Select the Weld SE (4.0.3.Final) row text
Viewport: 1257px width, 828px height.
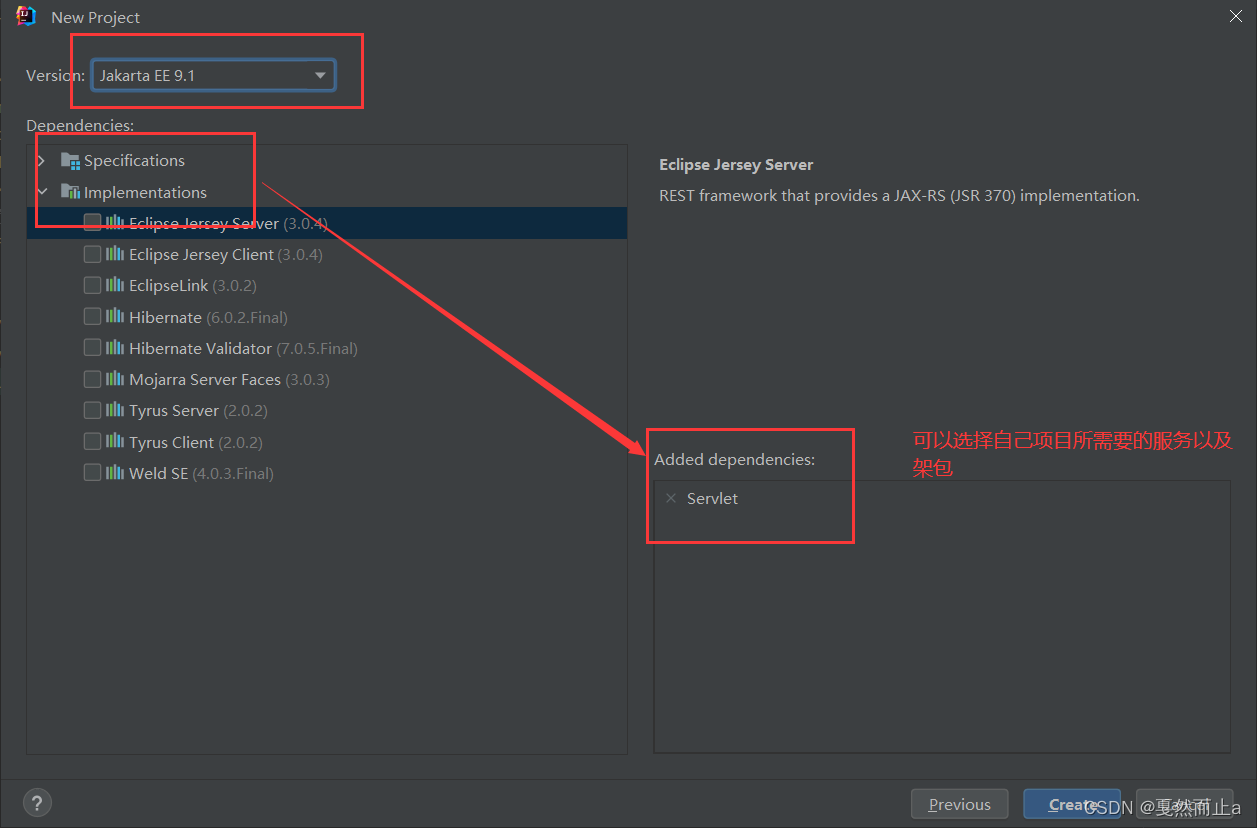click(x=201, y=473)
